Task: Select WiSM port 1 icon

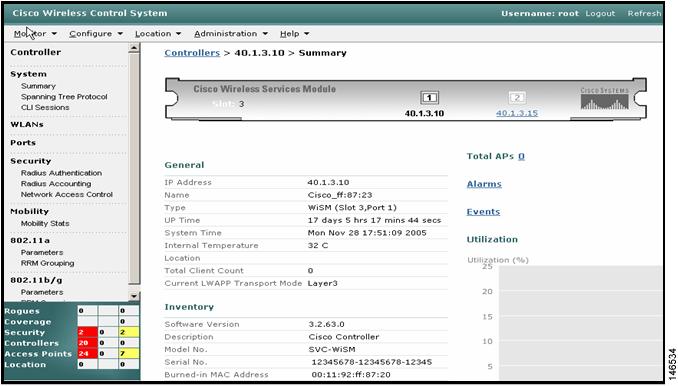Action: click(x=429, y=98)
